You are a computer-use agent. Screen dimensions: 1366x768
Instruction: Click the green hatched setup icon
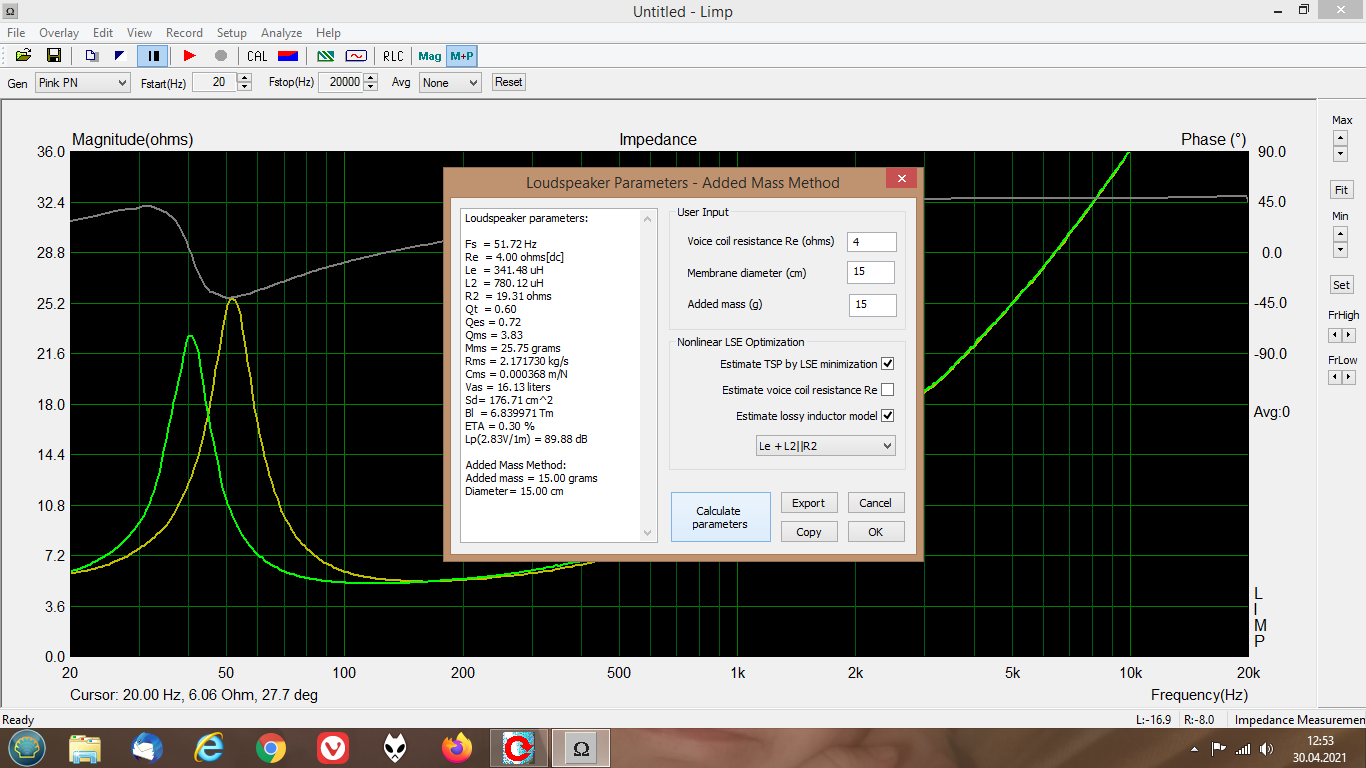325,56
